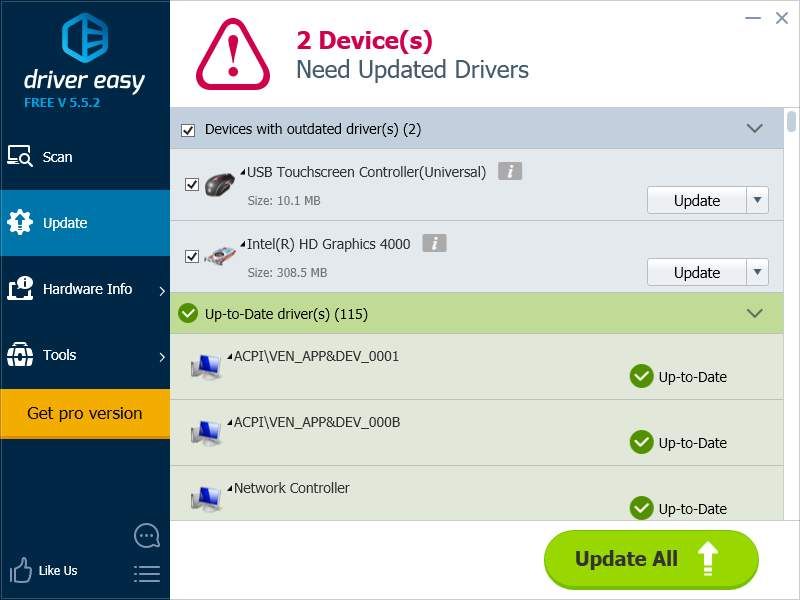Viewport: 800px width, 600px height.
Task: Collapse the outdated drivers section chevron
Action: pos(755,129)
